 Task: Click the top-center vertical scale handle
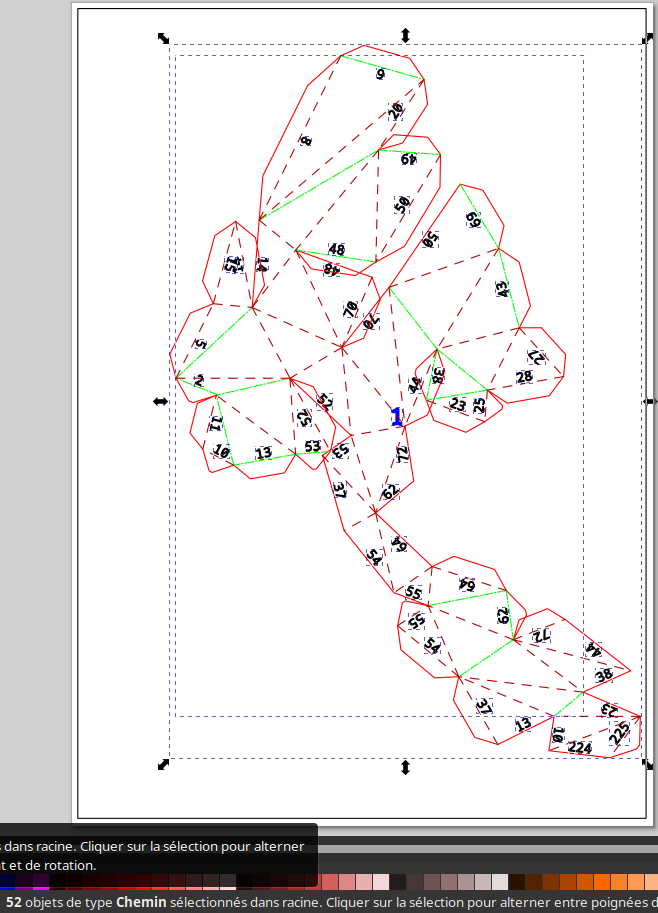405,35
